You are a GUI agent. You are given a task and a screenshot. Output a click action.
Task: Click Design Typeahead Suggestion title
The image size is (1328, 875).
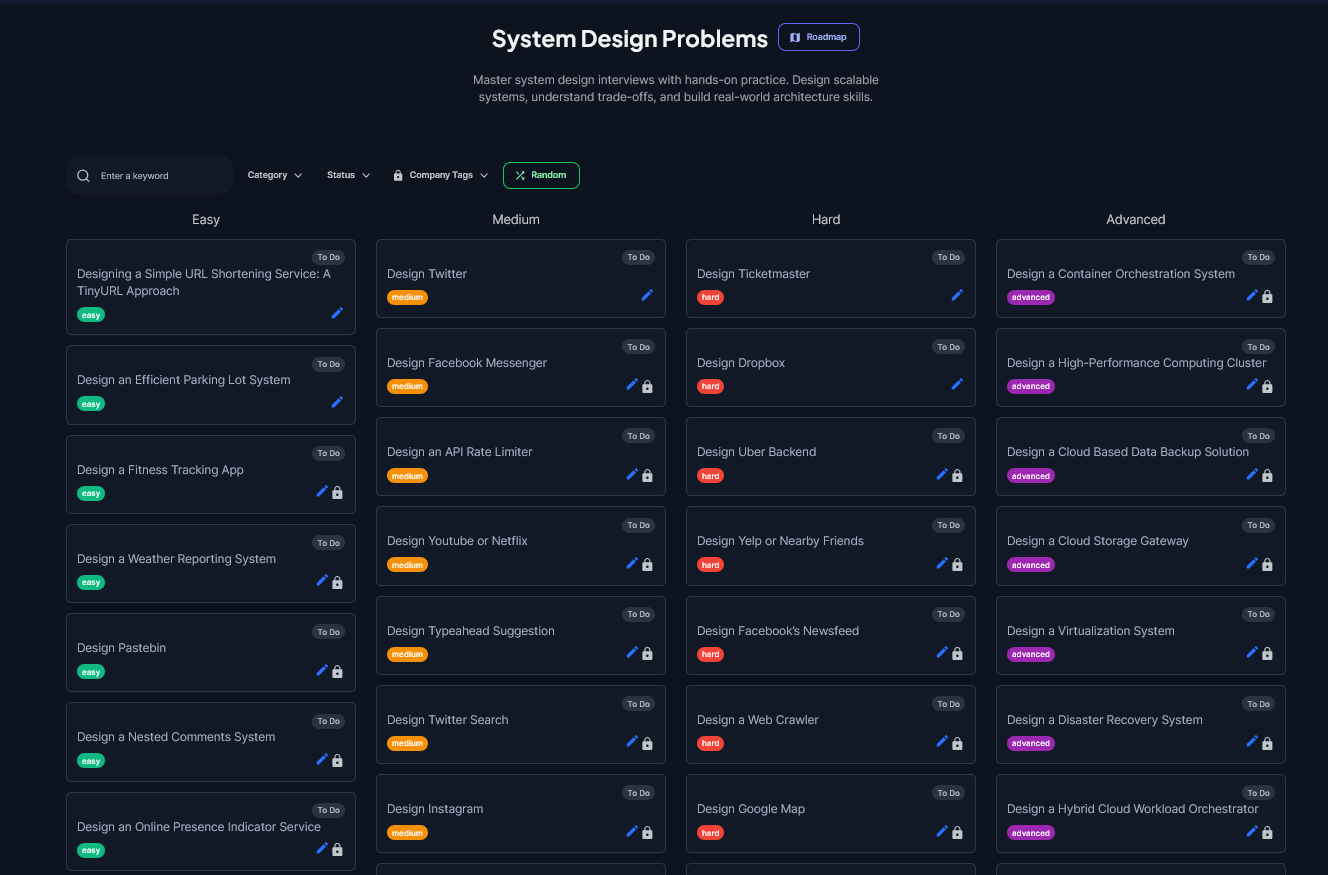coord(471,631)
